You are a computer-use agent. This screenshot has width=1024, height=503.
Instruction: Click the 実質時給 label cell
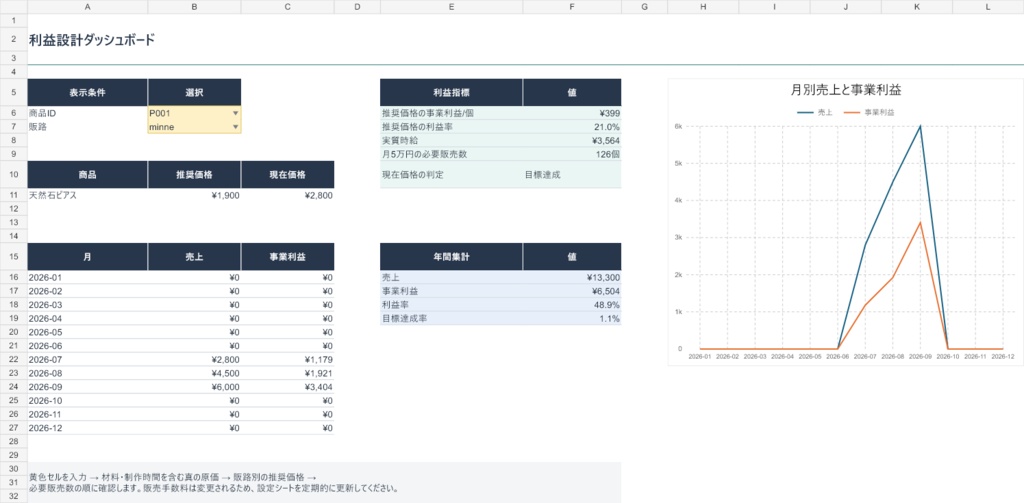(451, 140)
